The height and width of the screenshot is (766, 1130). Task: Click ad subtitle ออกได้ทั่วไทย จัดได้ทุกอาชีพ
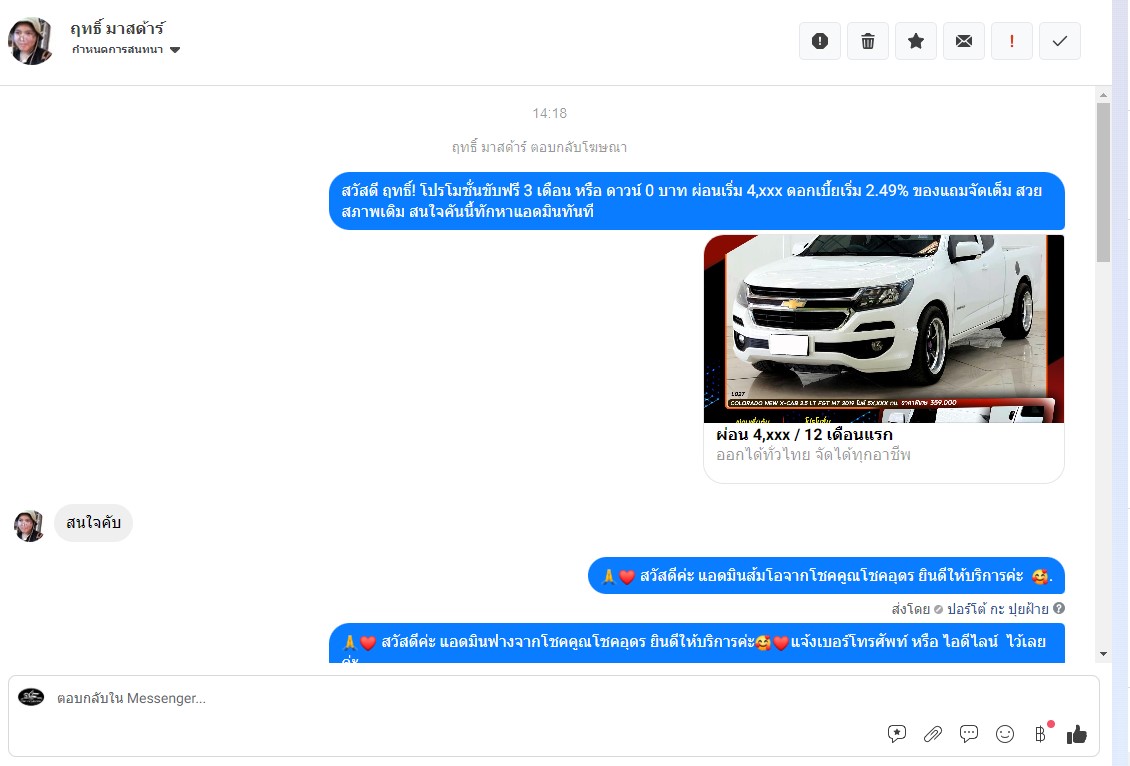point(814,455)
